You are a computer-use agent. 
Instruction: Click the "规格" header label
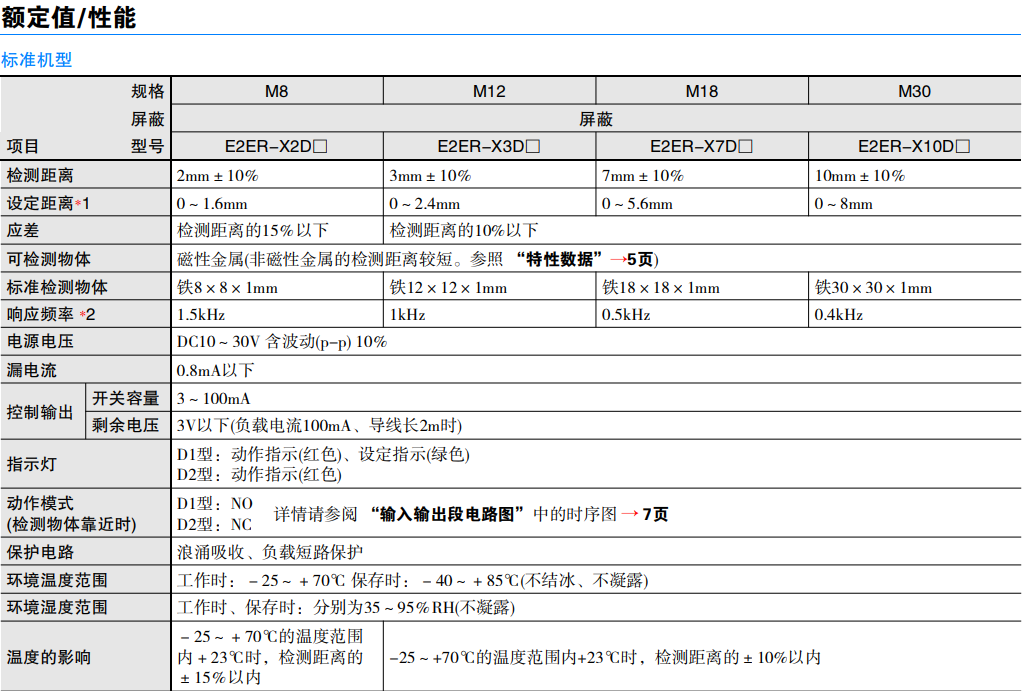[148, 92]
